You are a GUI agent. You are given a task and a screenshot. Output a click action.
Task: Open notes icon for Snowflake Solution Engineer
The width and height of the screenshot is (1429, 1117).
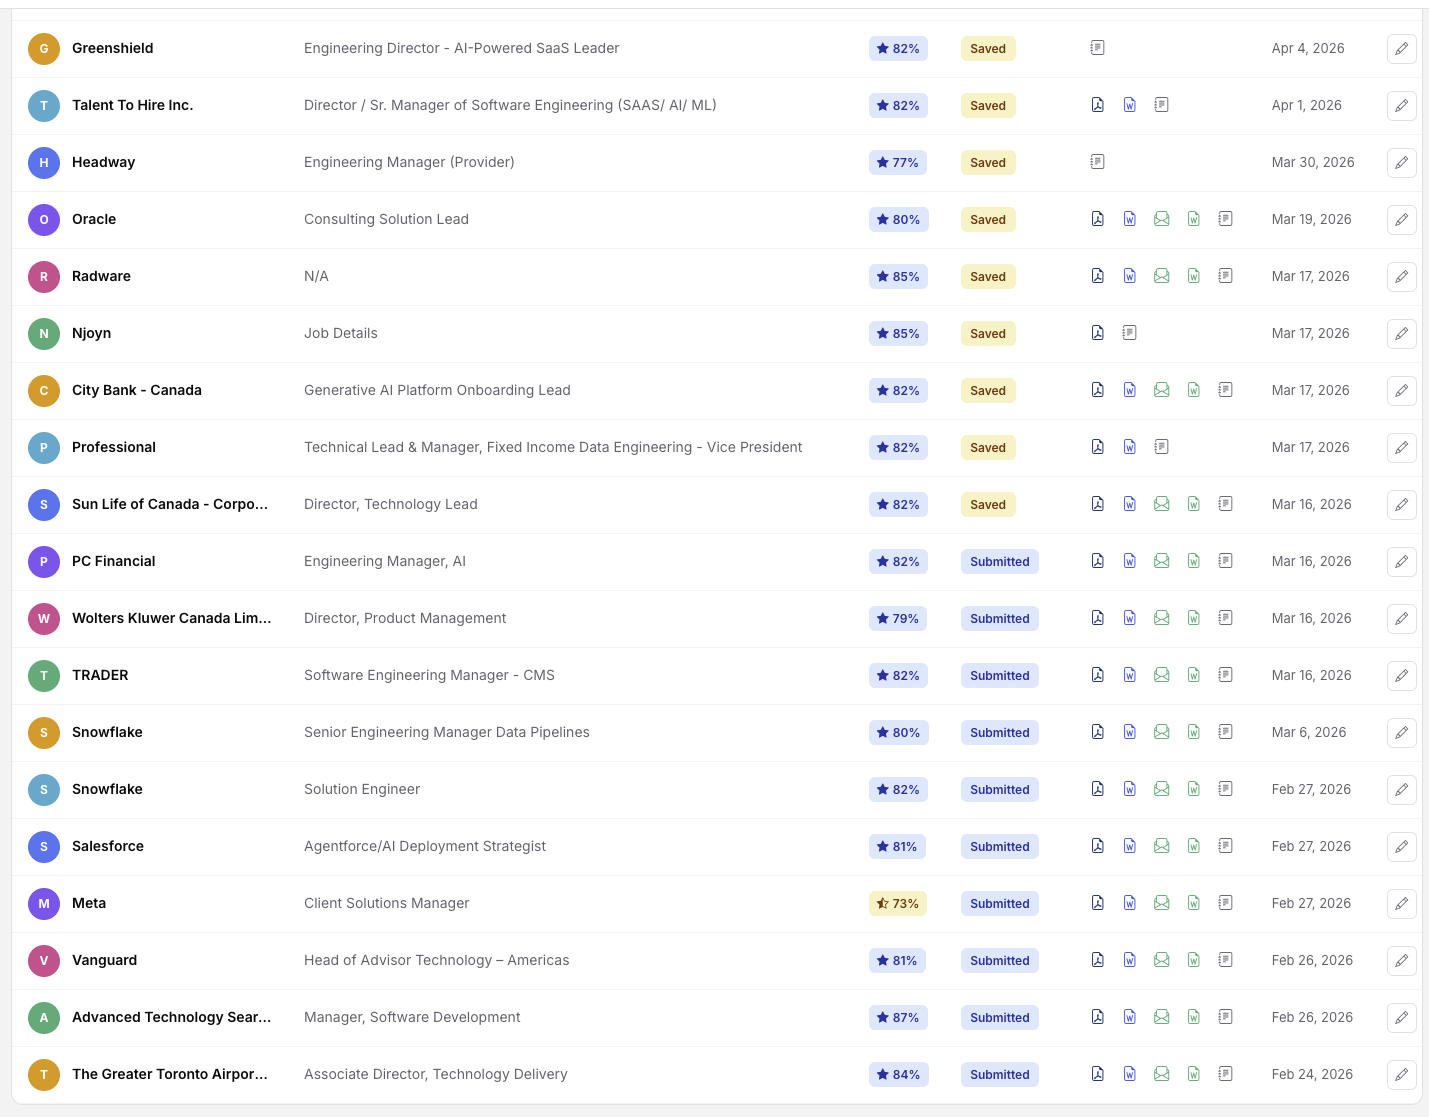pyautogui.click(x=1225, y=789)
